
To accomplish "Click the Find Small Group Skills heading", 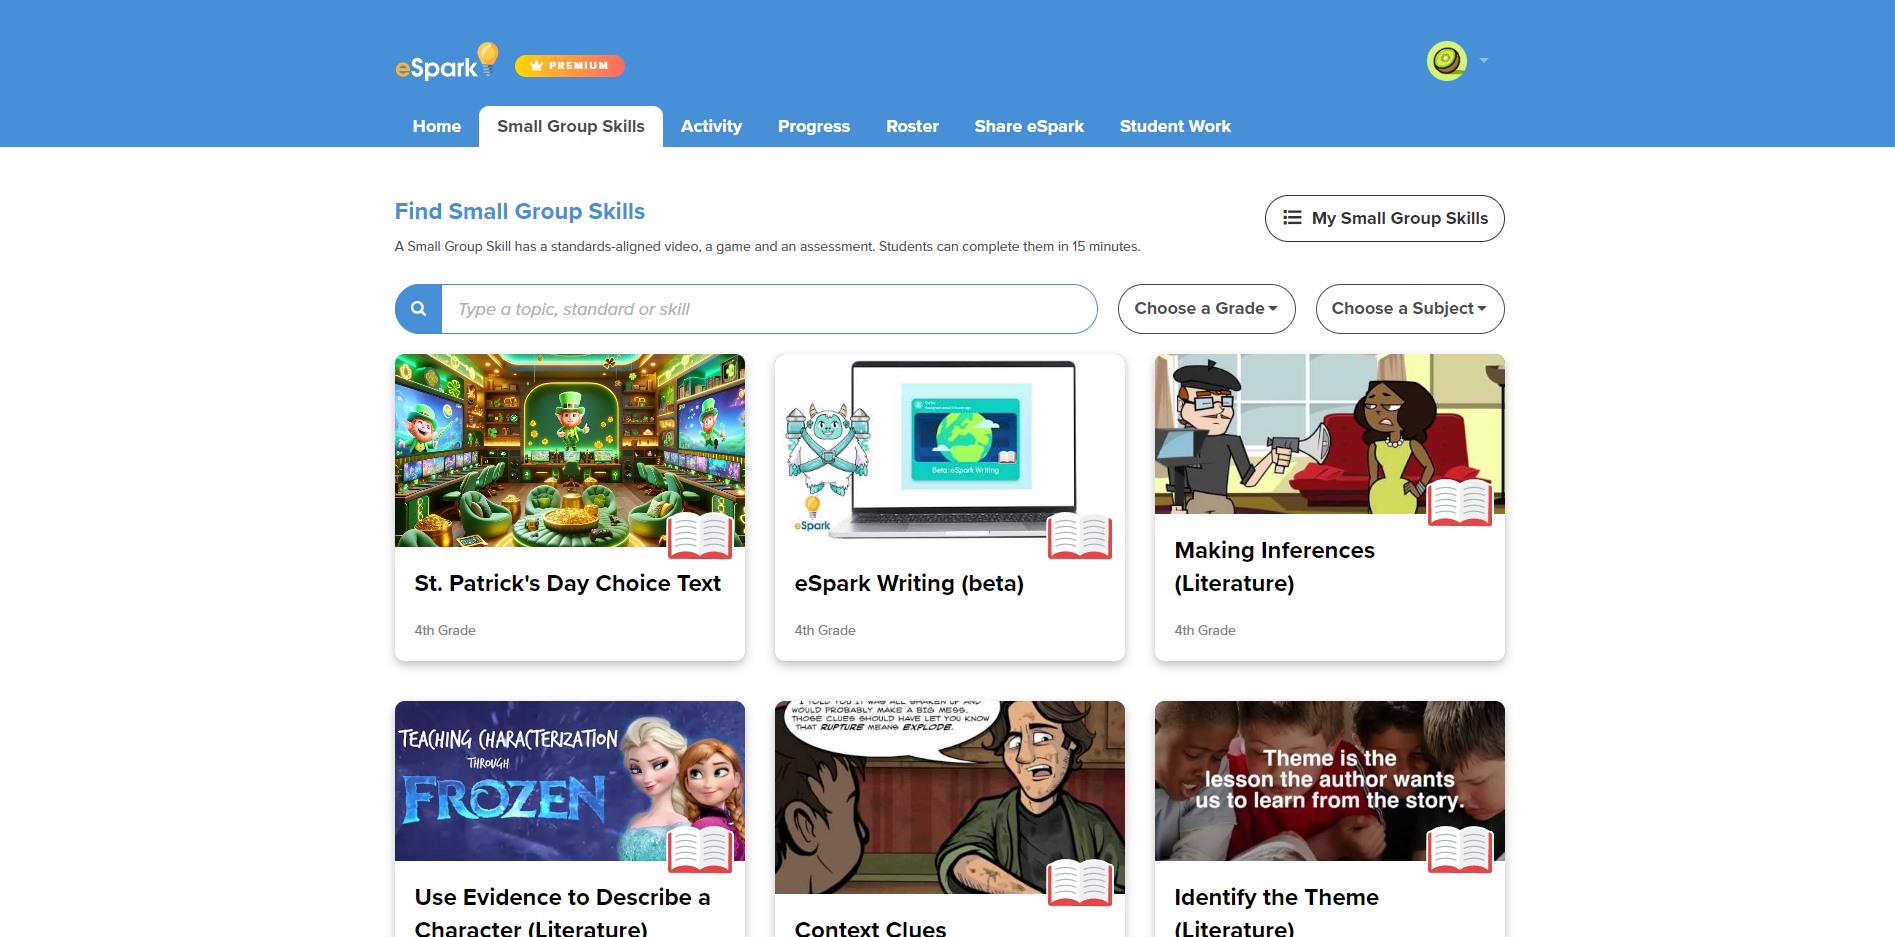I will (520, 211).
